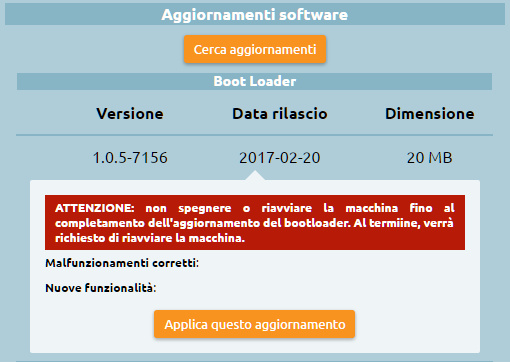Click the empty area beside Malfunzionamenti corretti

click(332, 263)
